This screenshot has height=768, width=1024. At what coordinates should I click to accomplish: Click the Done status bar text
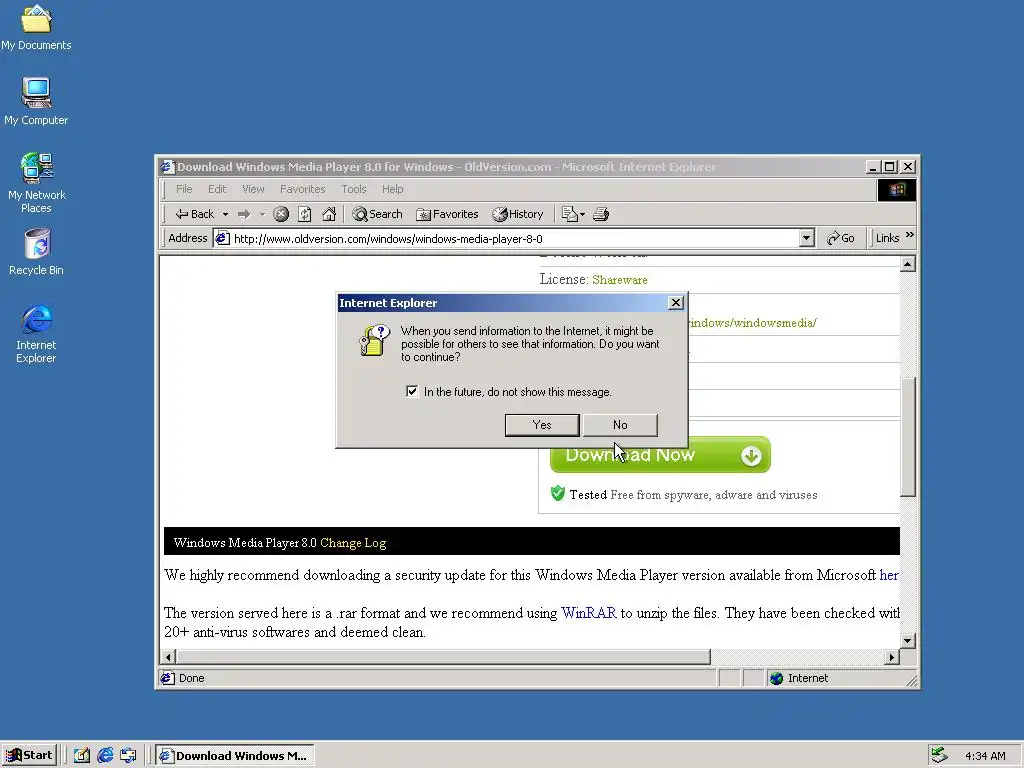tap(191, 679)
